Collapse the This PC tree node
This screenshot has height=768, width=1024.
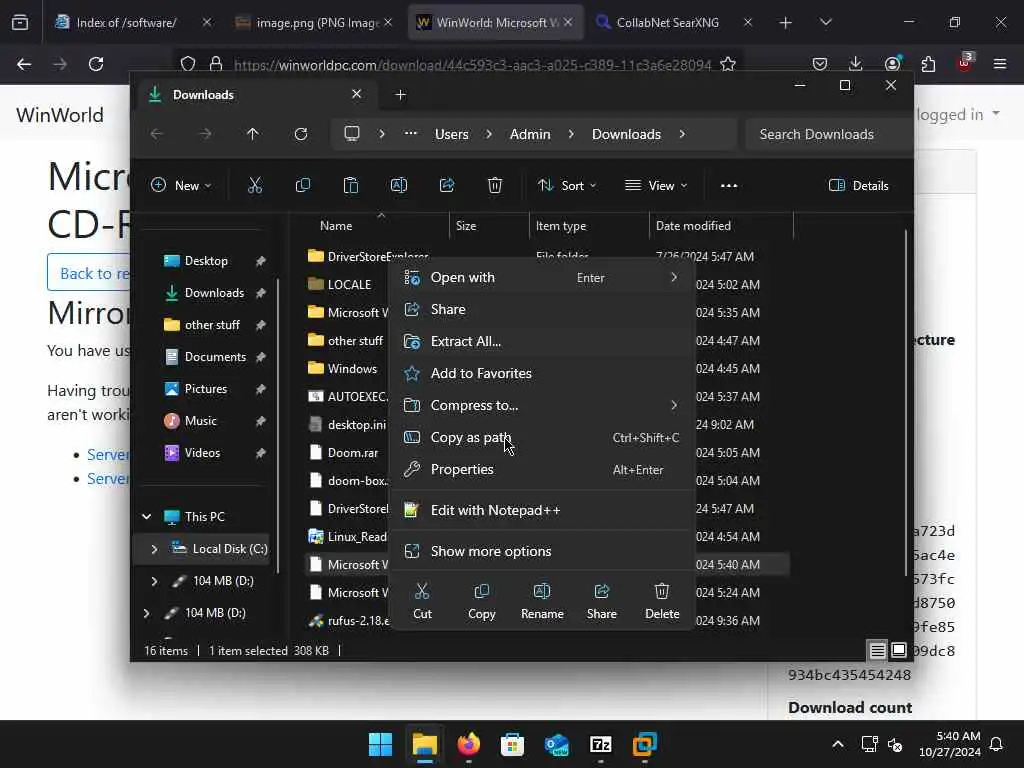[x=146, y=517]
